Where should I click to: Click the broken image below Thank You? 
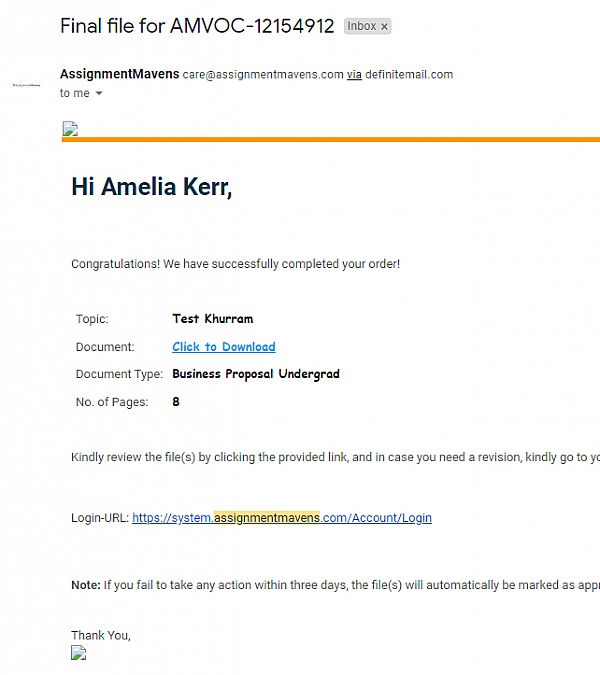(78, 653)
